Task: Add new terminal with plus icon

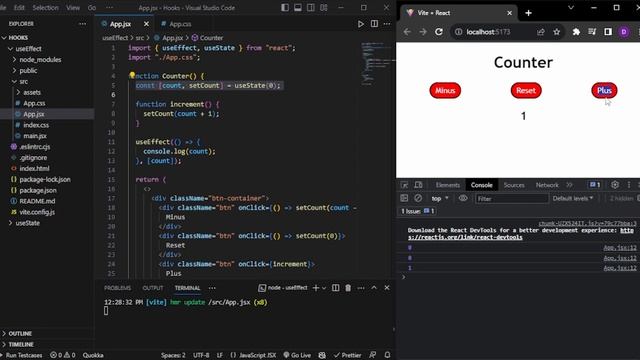Action: [316, 288]
